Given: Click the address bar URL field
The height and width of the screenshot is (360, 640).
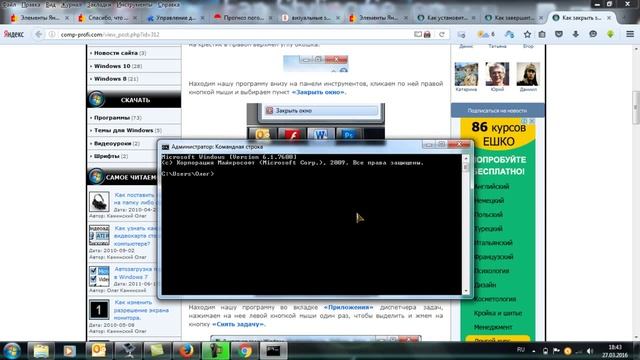Looking at the screenshot, I should (x=233, y=34).
